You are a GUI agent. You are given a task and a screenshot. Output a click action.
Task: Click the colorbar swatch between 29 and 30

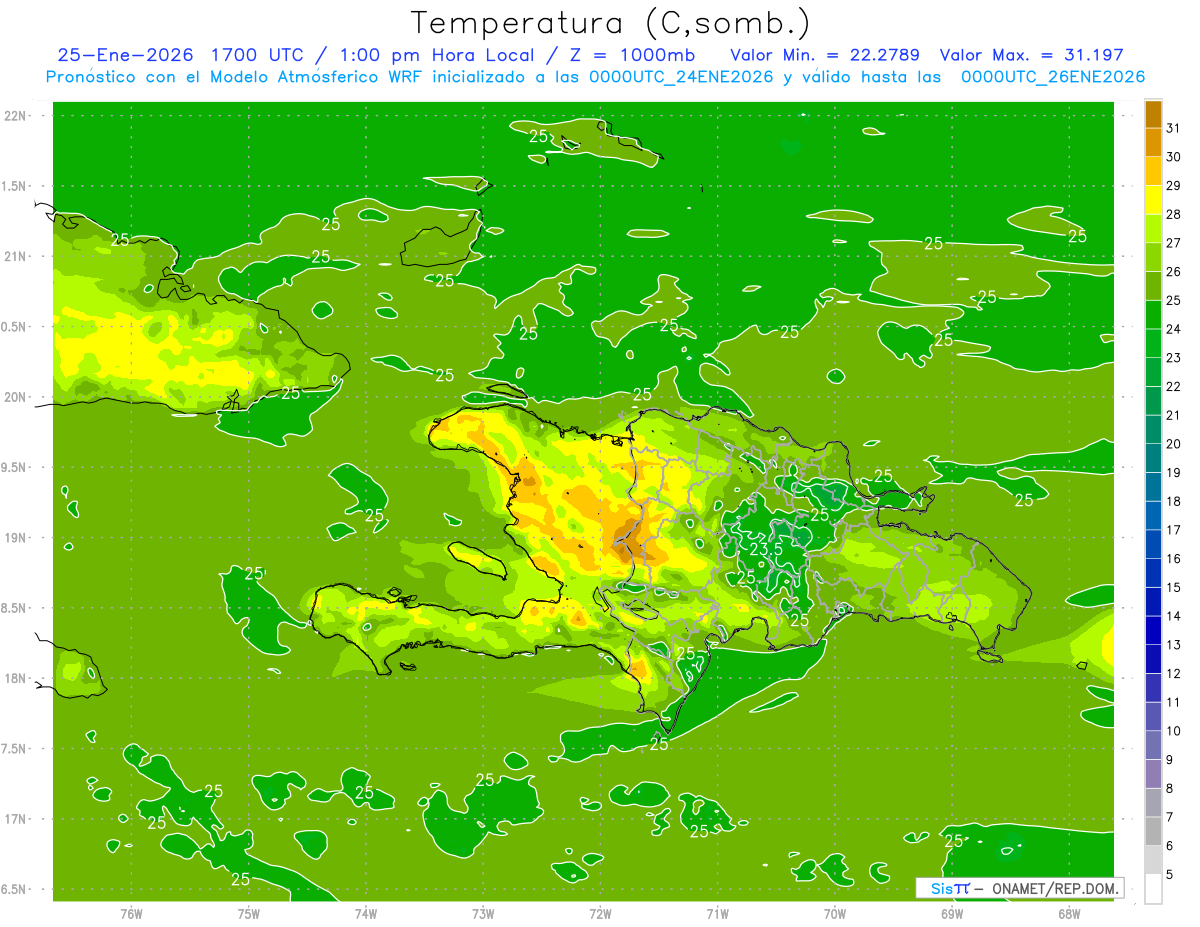(x=1153, y=171)
